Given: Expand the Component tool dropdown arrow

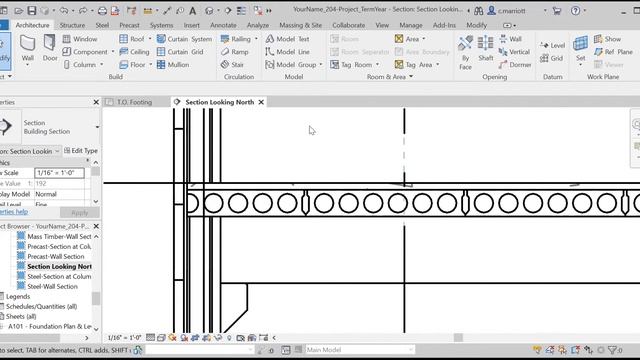Looking at the screenshot, I should (x=113, y=52).
